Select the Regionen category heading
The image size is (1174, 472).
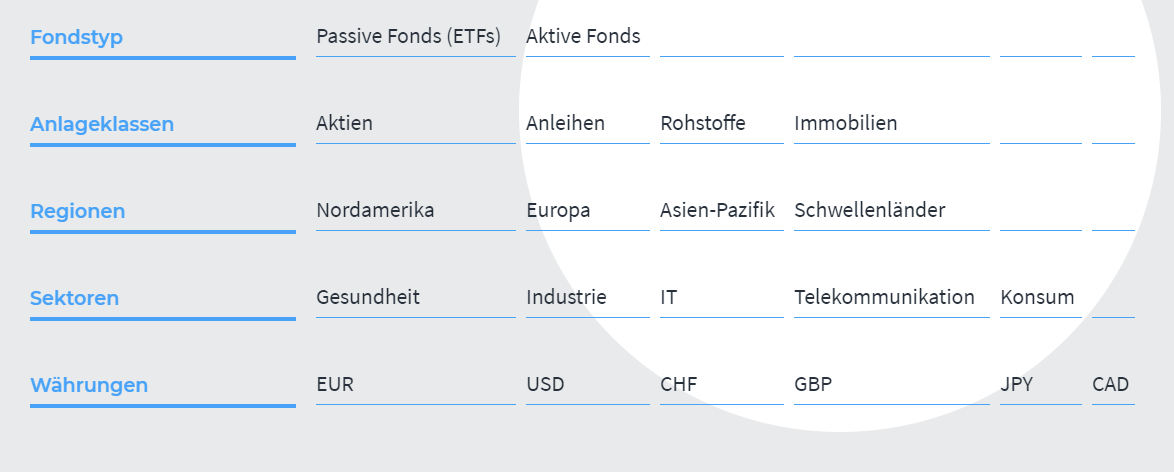click(x=77, y=211)
